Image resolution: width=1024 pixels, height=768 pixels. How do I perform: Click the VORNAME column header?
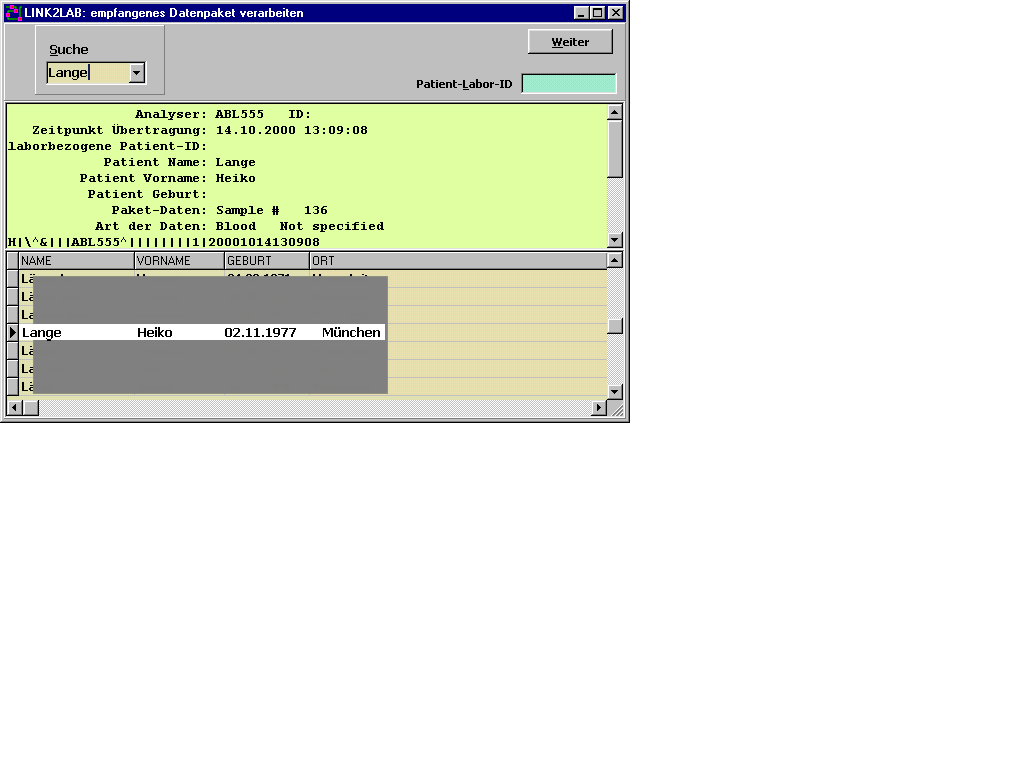pos(179,261)
